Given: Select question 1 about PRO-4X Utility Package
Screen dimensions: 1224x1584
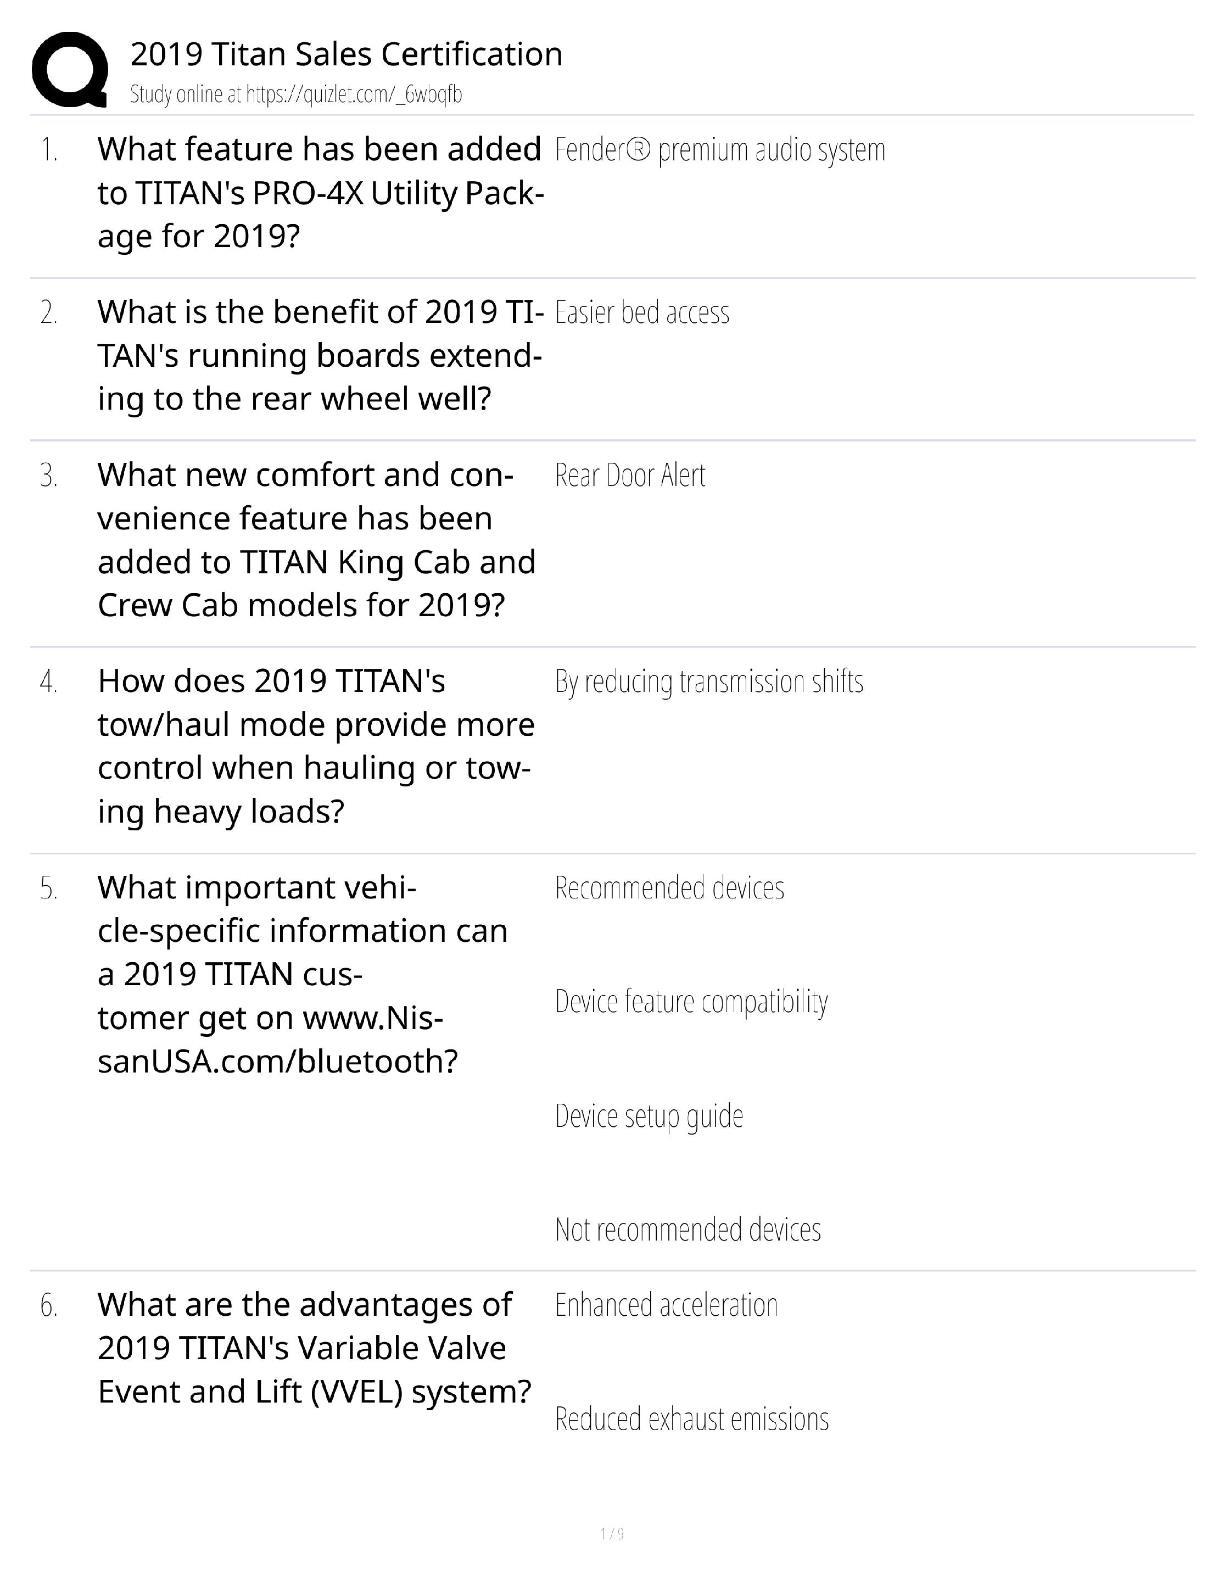Looking at the screenshot, I should pos(319,192).
